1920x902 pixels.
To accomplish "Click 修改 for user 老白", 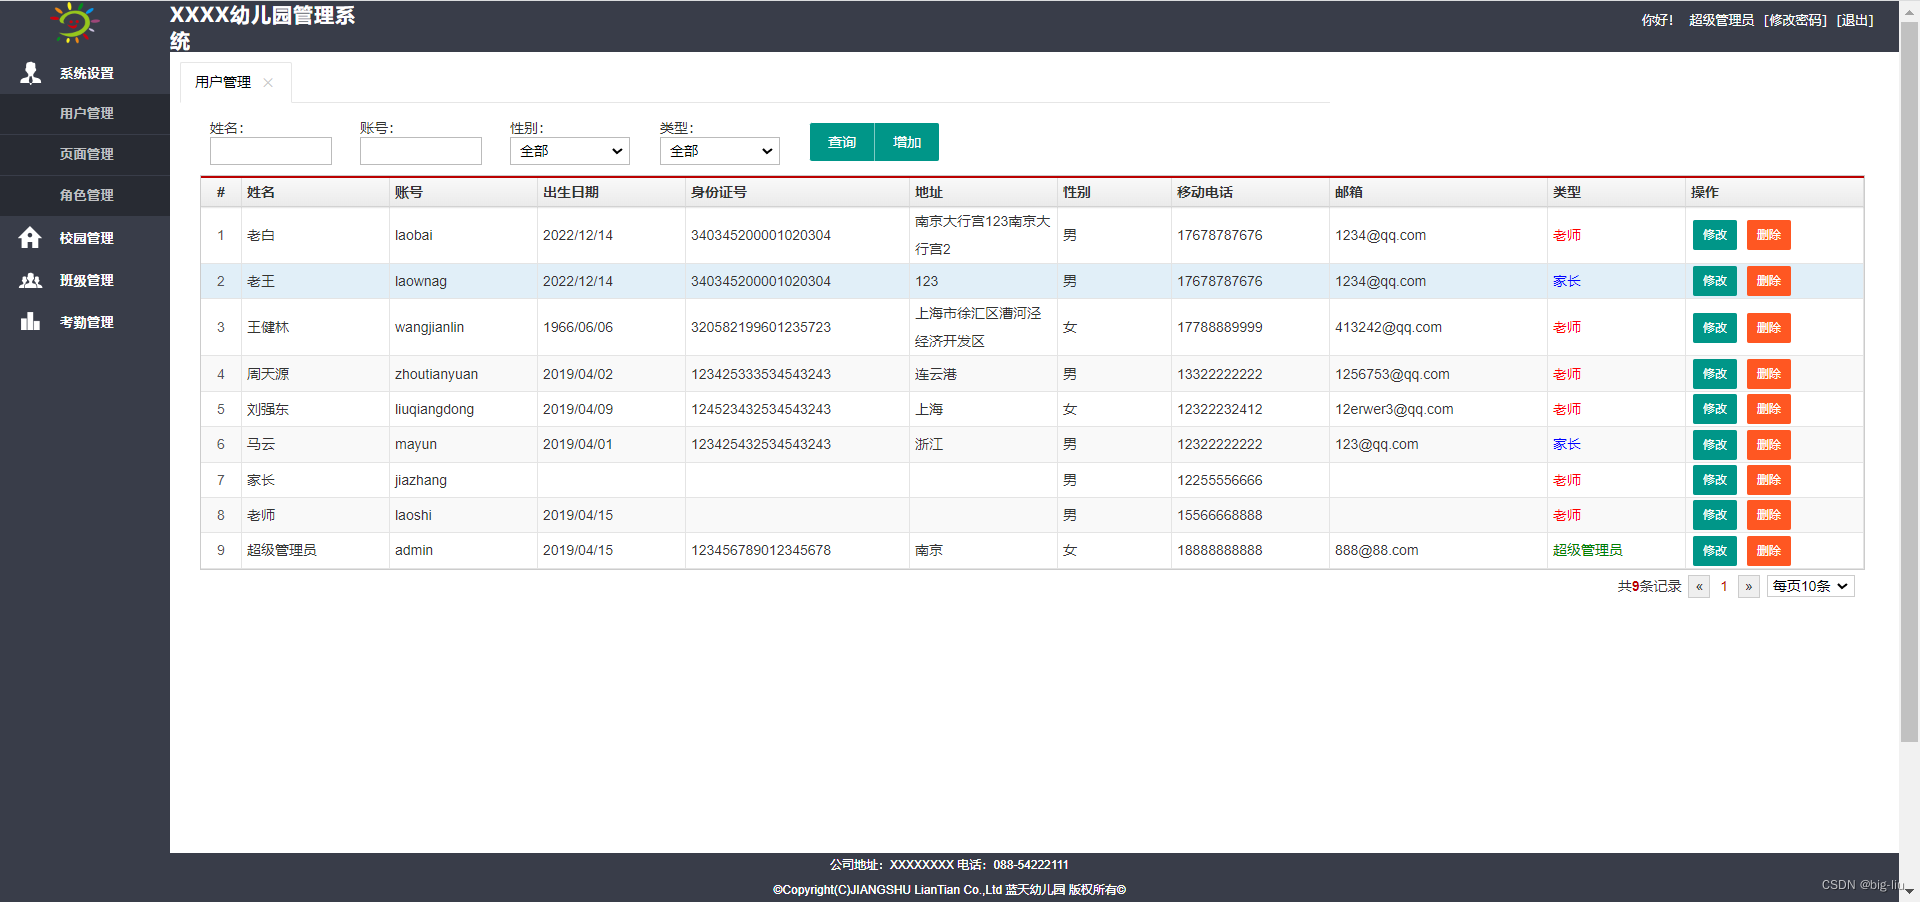I will [1715, 235].
